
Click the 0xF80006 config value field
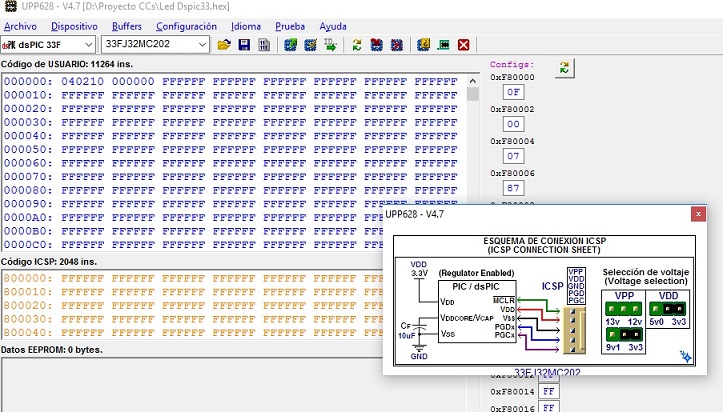[513, 188]
